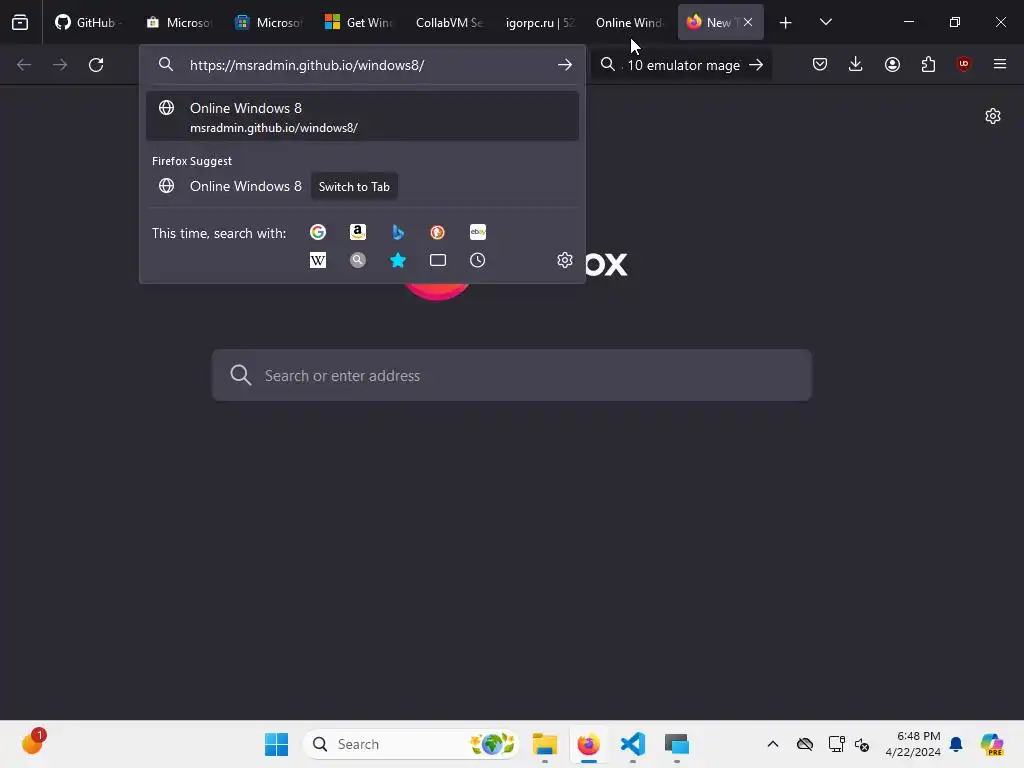Search this time with Amazon

click(358, 232)
